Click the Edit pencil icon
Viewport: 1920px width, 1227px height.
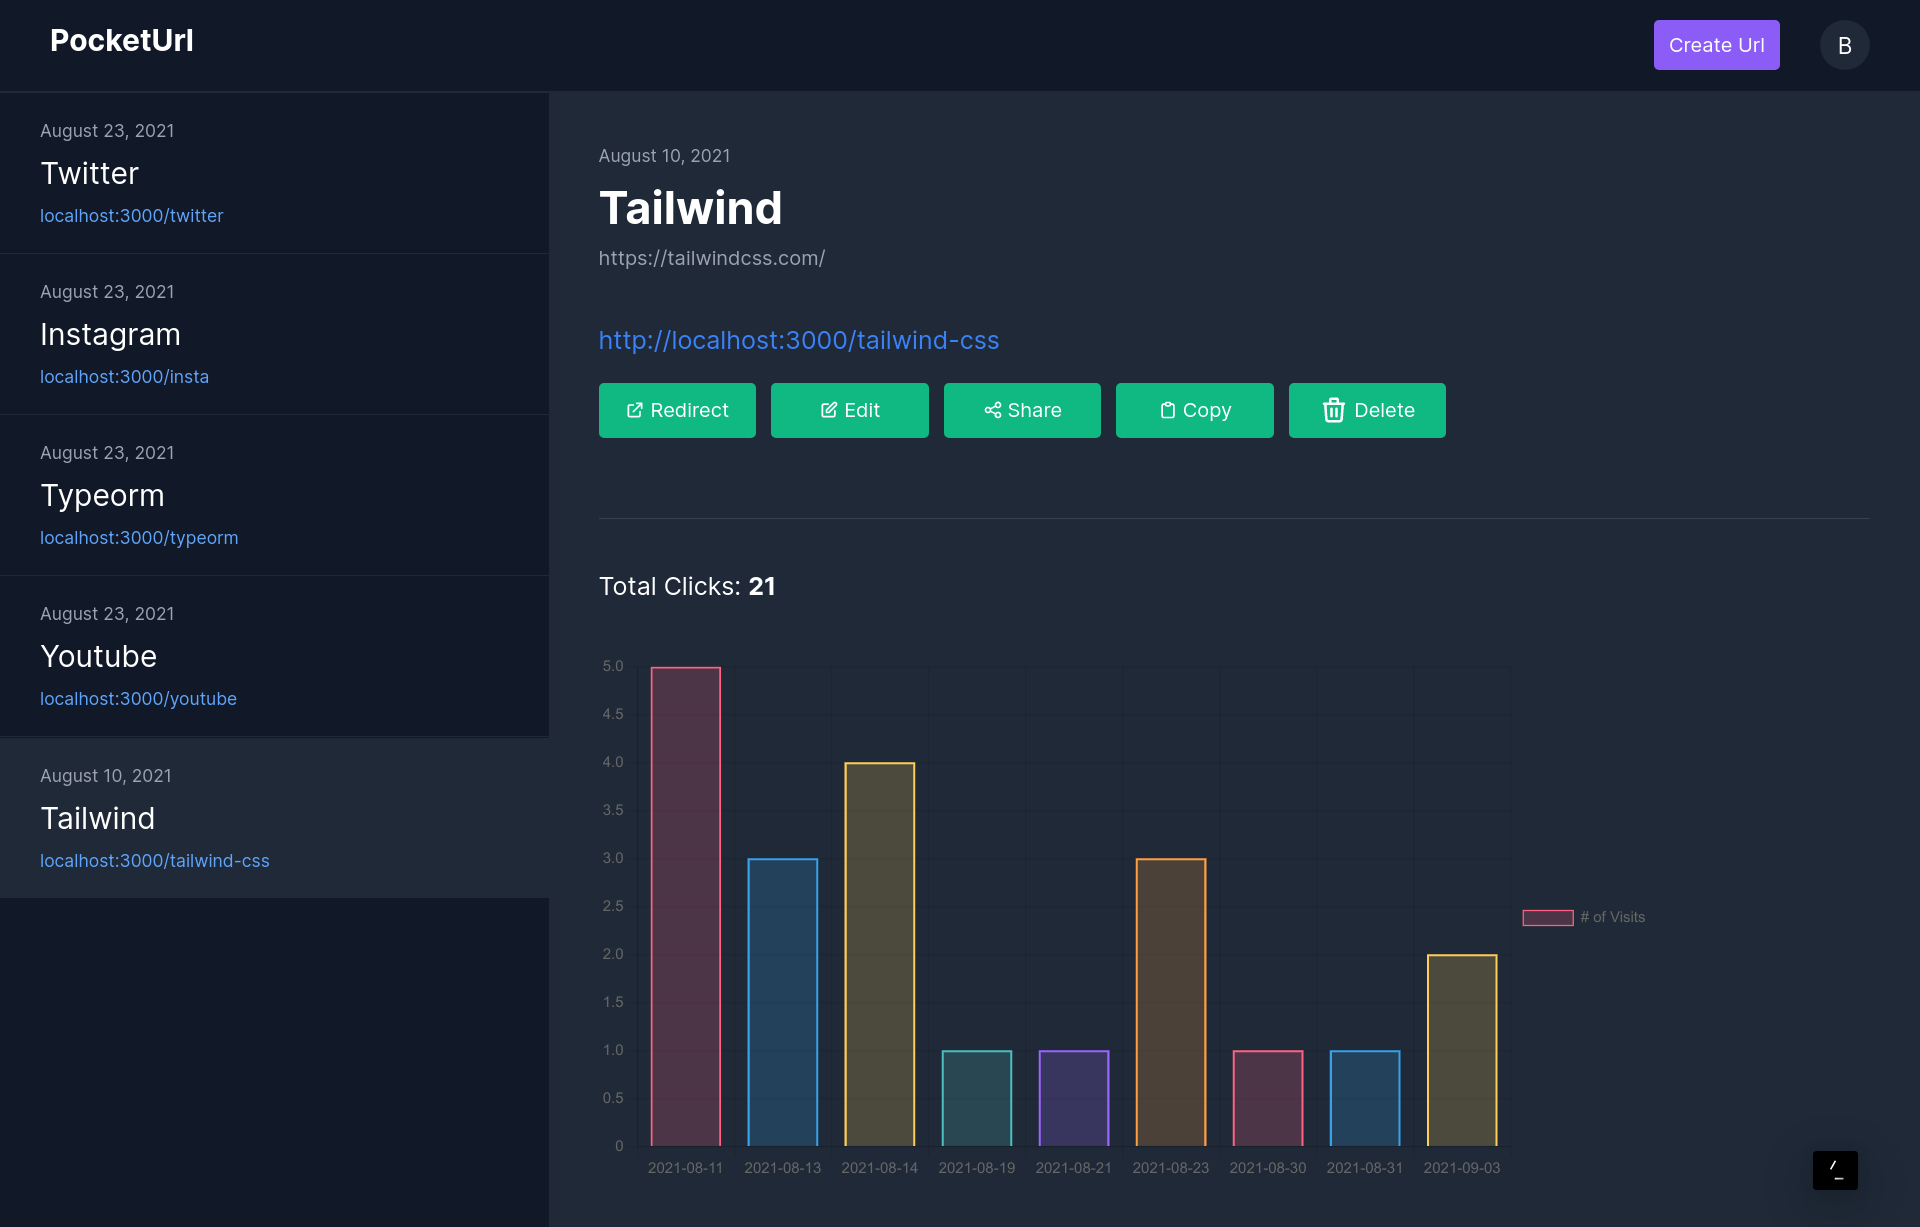pos(828,410)
